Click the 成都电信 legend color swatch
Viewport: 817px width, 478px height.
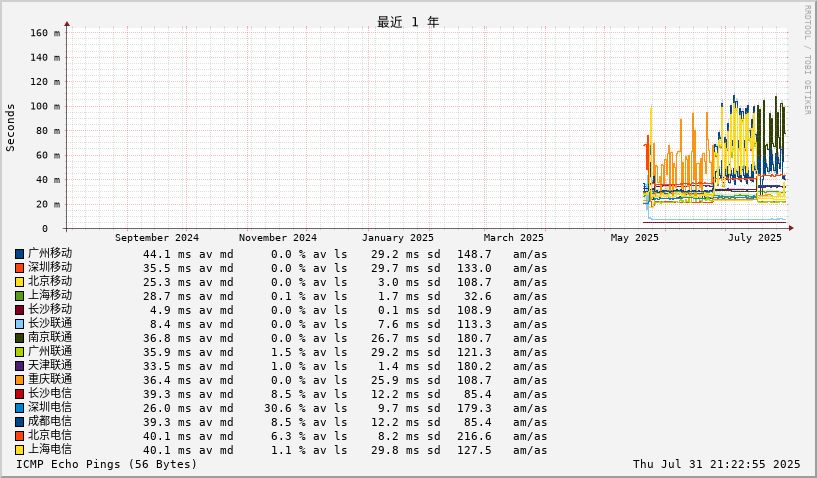point(19,422)
